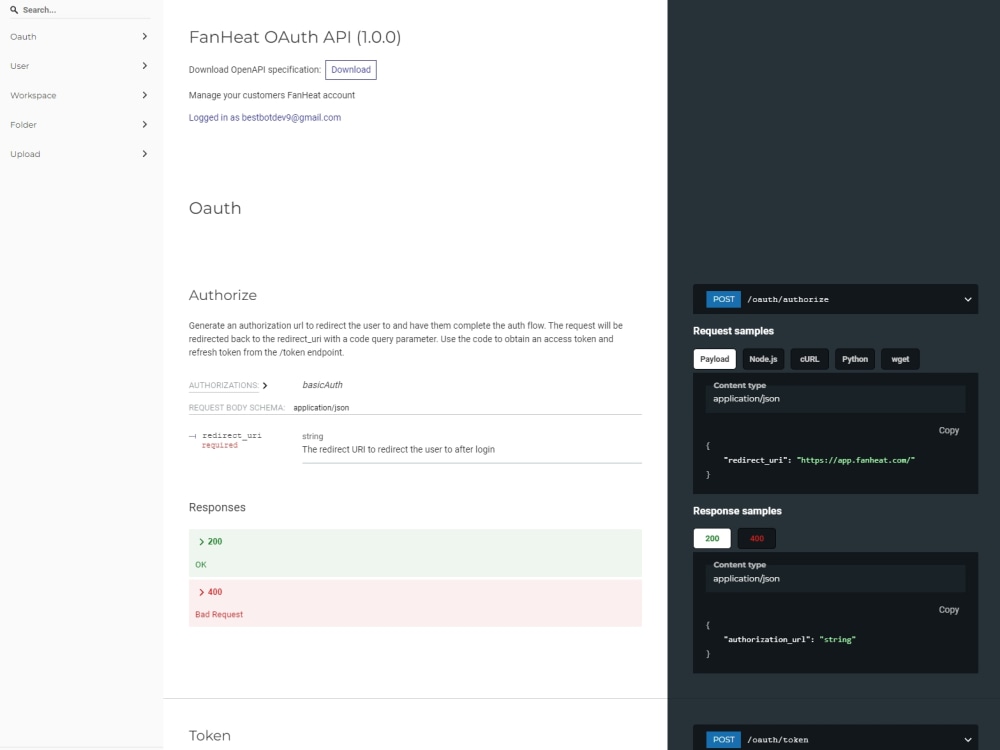Viewport: 1000px width, 750px height.
Task: Expand the User sidebar chevron
Action: (145, 66)
